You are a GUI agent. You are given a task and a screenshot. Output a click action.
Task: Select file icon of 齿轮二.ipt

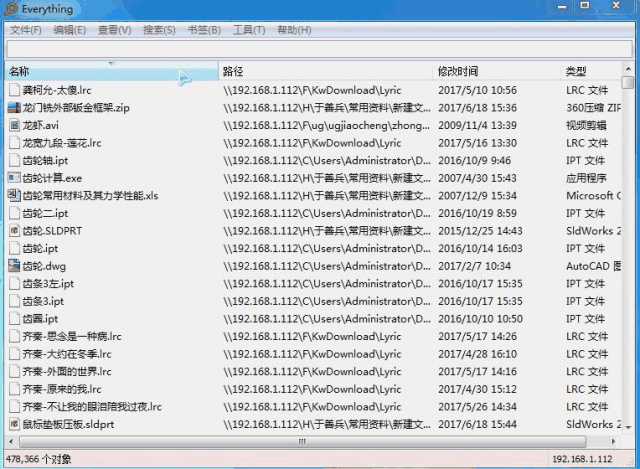[x=14, y=213]
